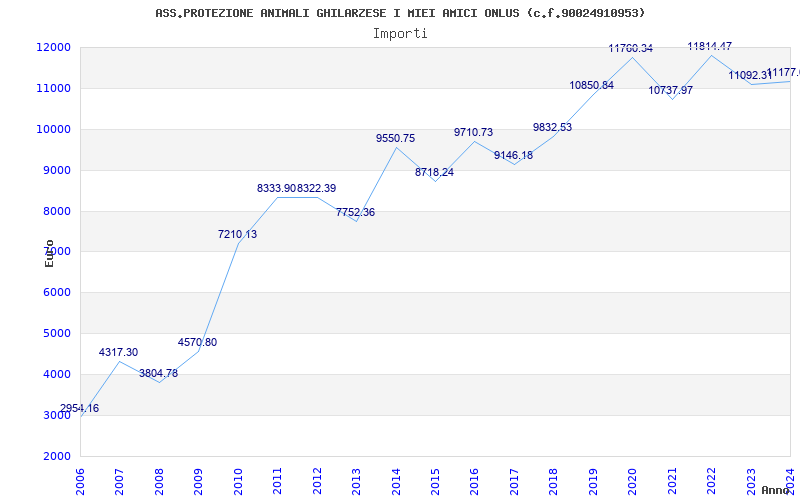800x500 pixels.
Task: Select data label 10850.84
Action: [592, 85]
